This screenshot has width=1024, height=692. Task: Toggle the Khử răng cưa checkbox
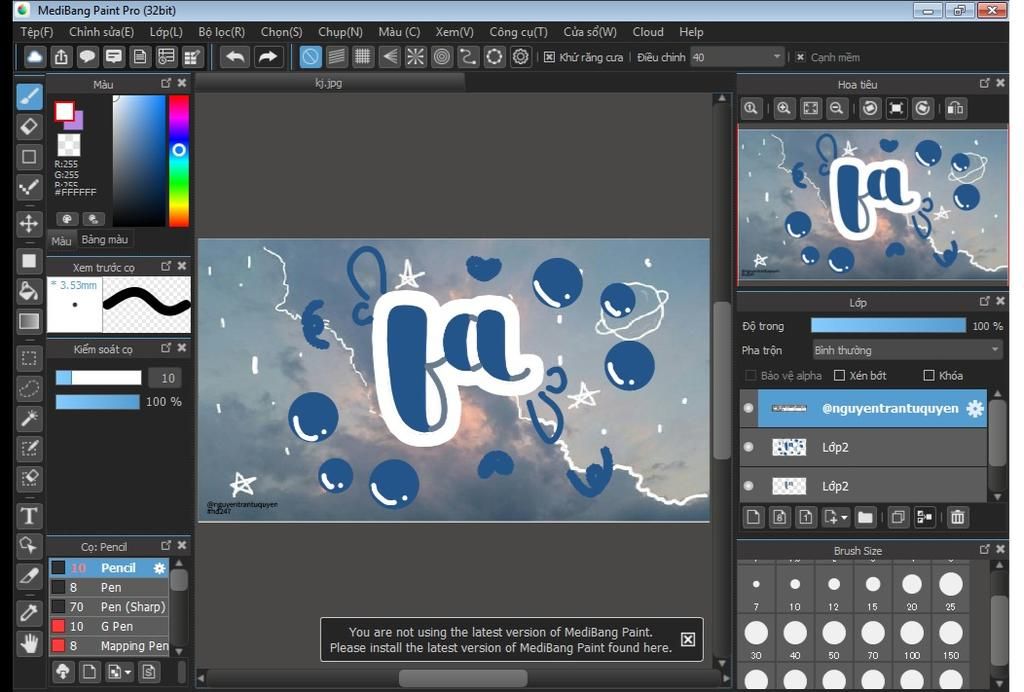pos(549,57)
